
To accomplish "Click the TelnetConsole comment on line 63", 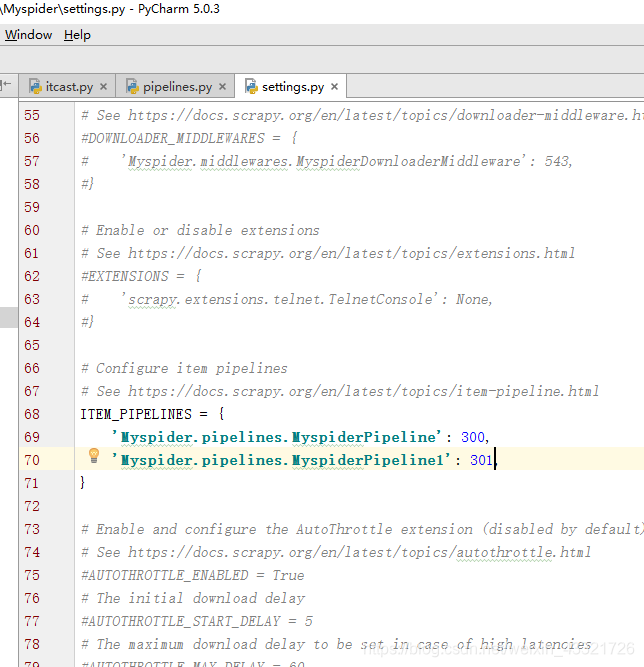I will [x=287, y=299].
